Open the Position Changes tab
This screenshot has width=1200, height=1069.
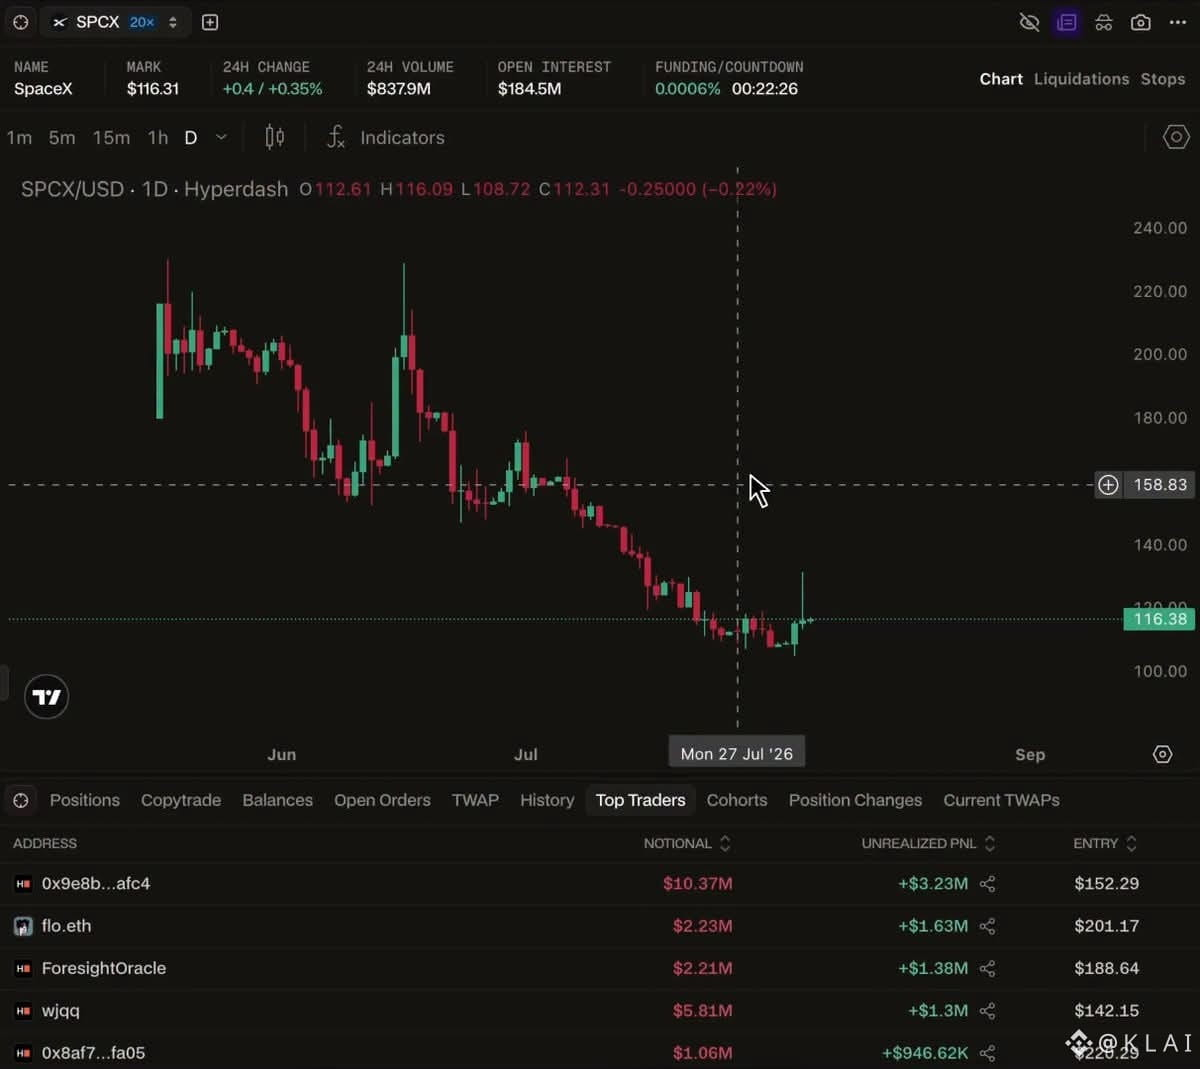click(855, 800)
